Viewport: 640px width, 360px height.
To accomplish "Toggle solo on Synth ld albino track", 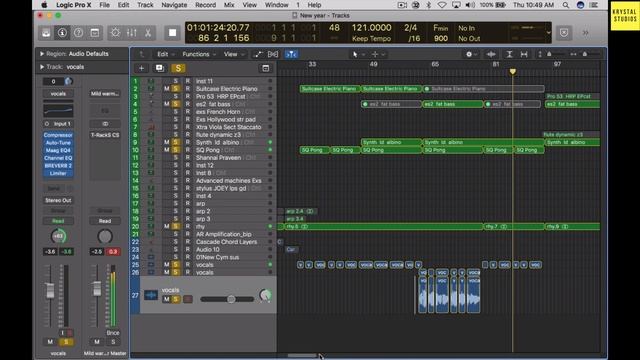I will [x=176, y=142].
